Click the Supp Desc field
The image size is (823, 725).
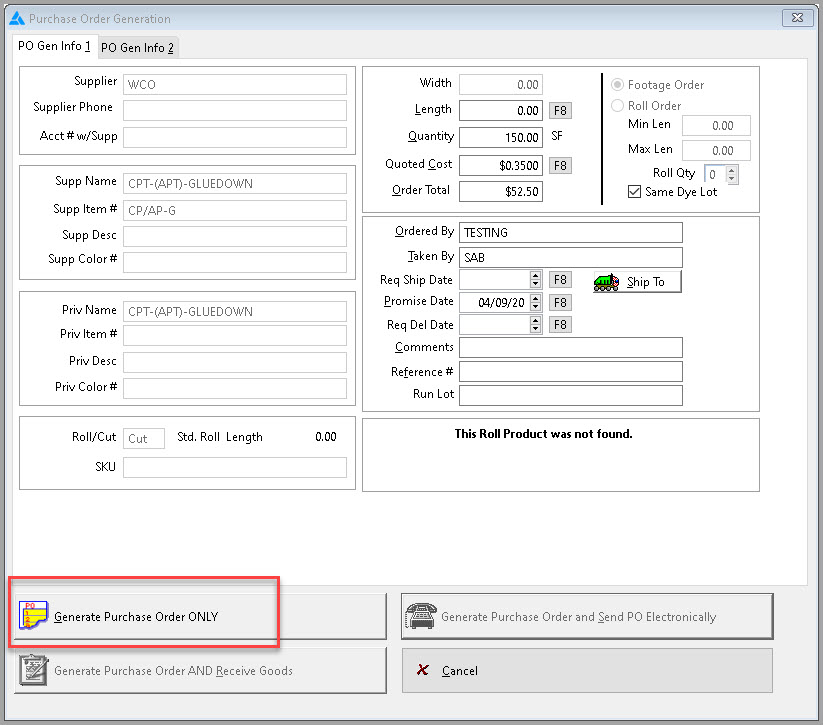(x=235, y=236)
